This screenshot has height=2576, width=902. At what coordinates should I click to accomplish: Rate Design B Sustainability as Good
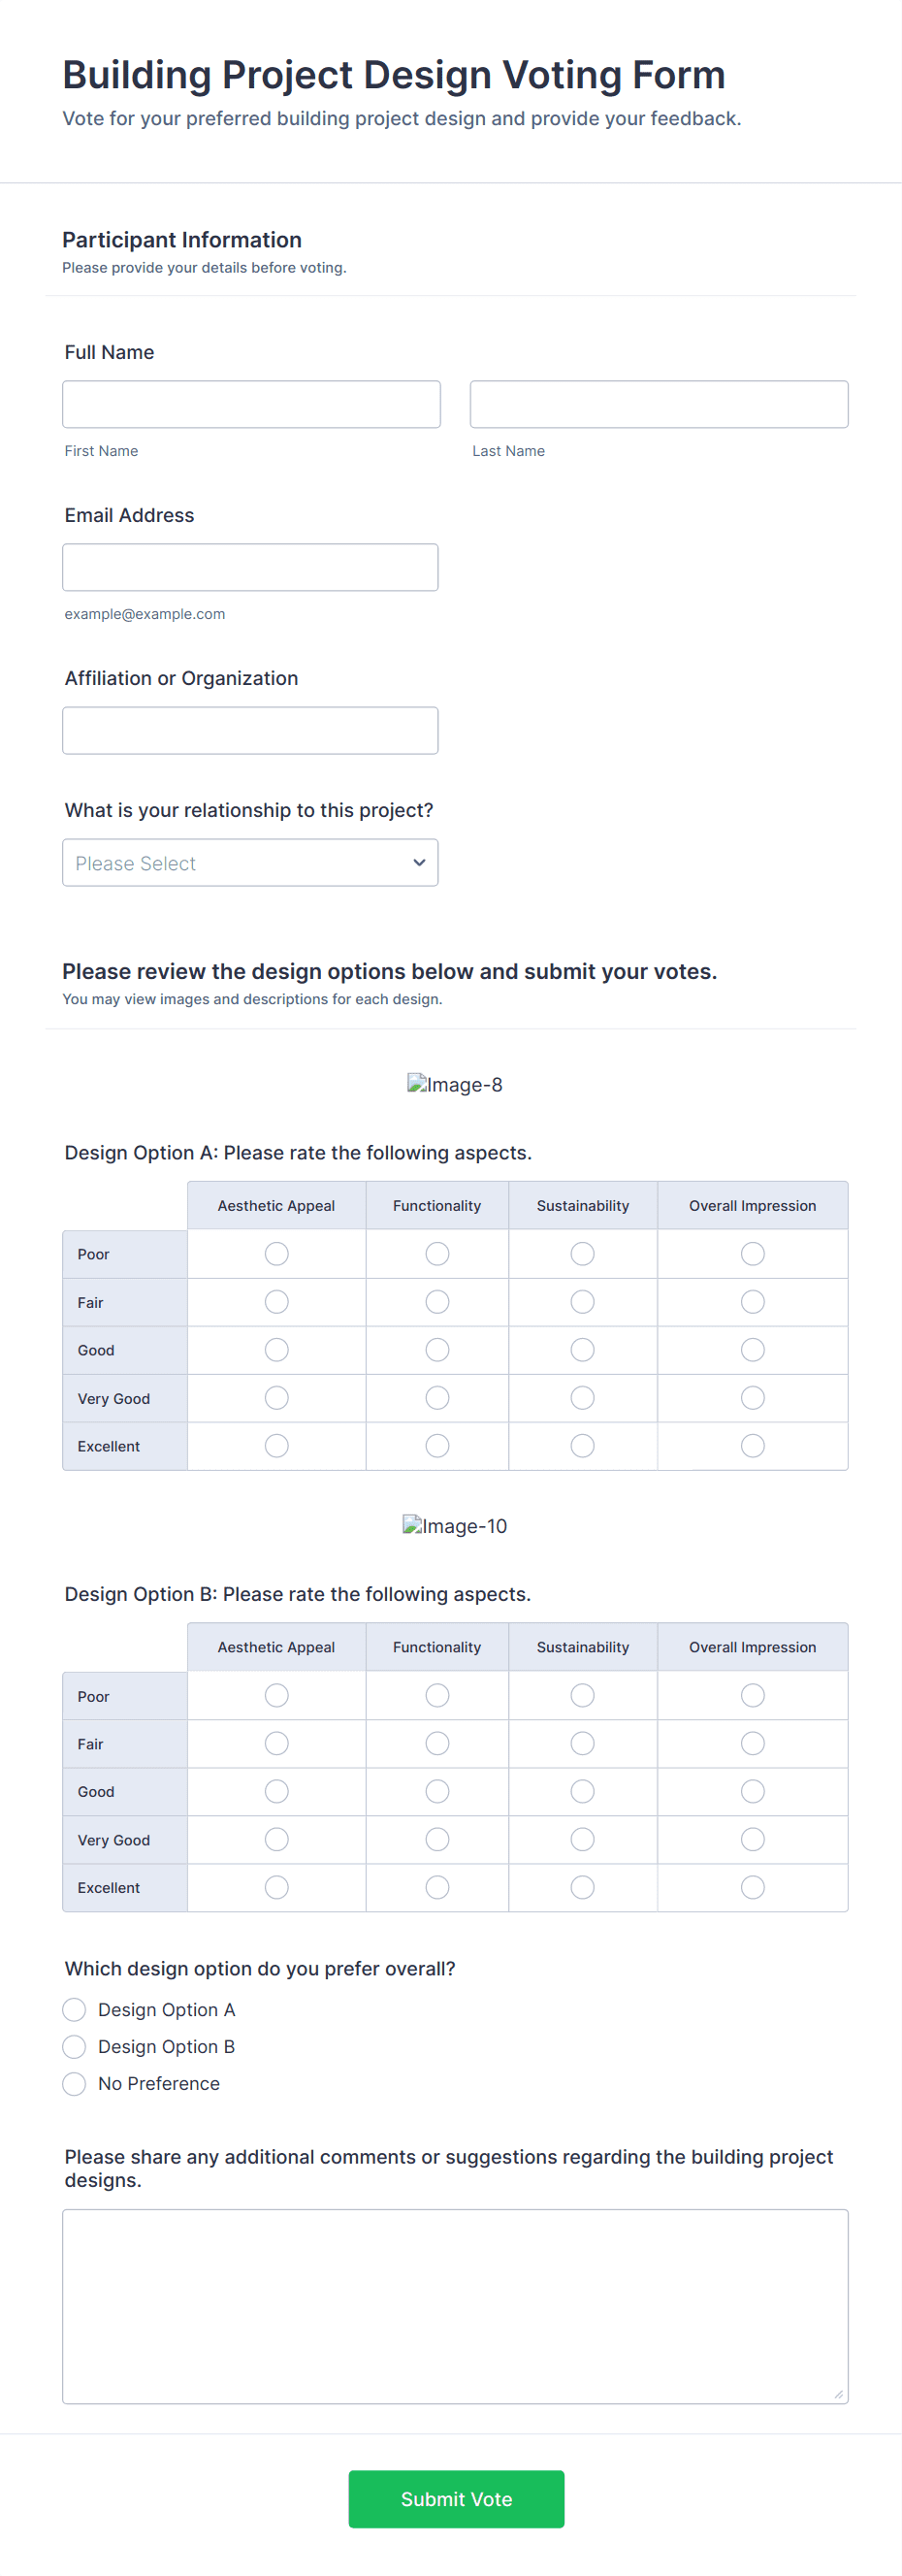coord(582,1790)
